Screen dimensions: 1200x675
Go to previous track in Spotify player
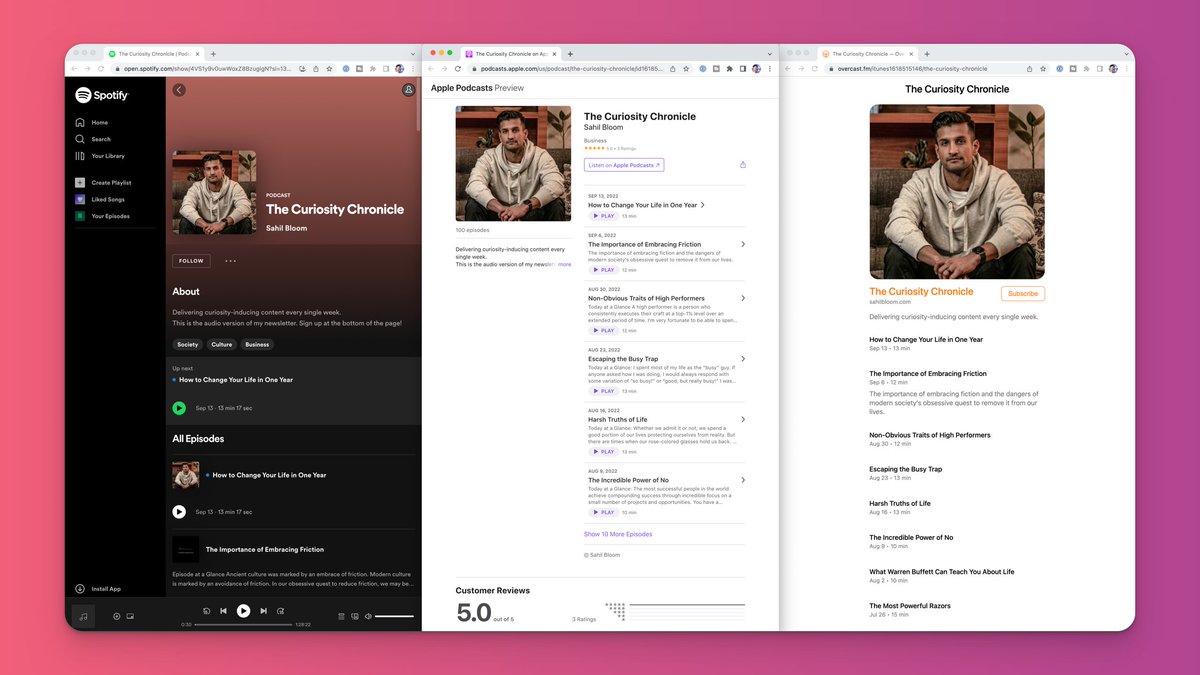(223, 611)
